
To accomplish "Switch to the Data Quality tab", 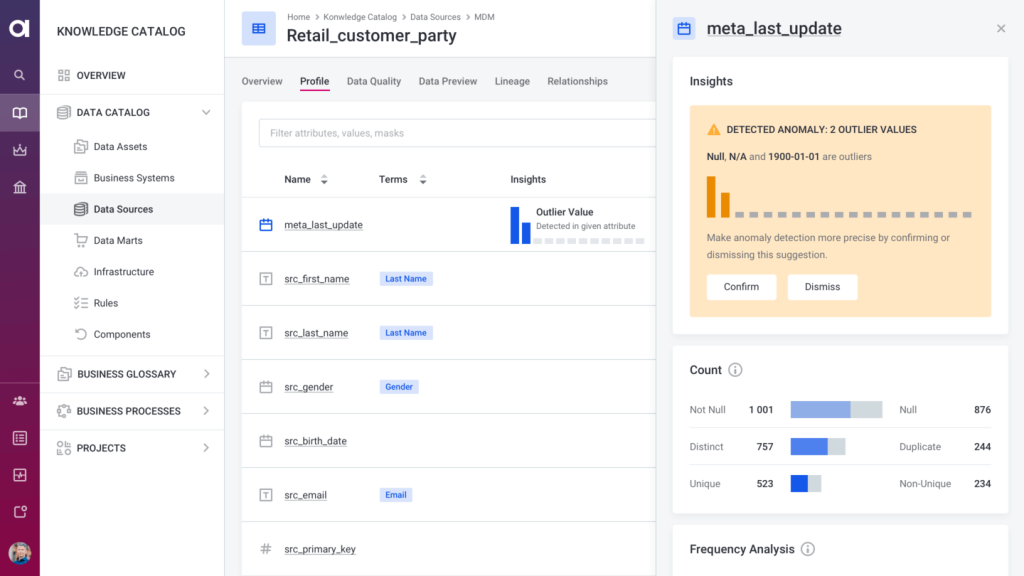I will pos(373,82).
